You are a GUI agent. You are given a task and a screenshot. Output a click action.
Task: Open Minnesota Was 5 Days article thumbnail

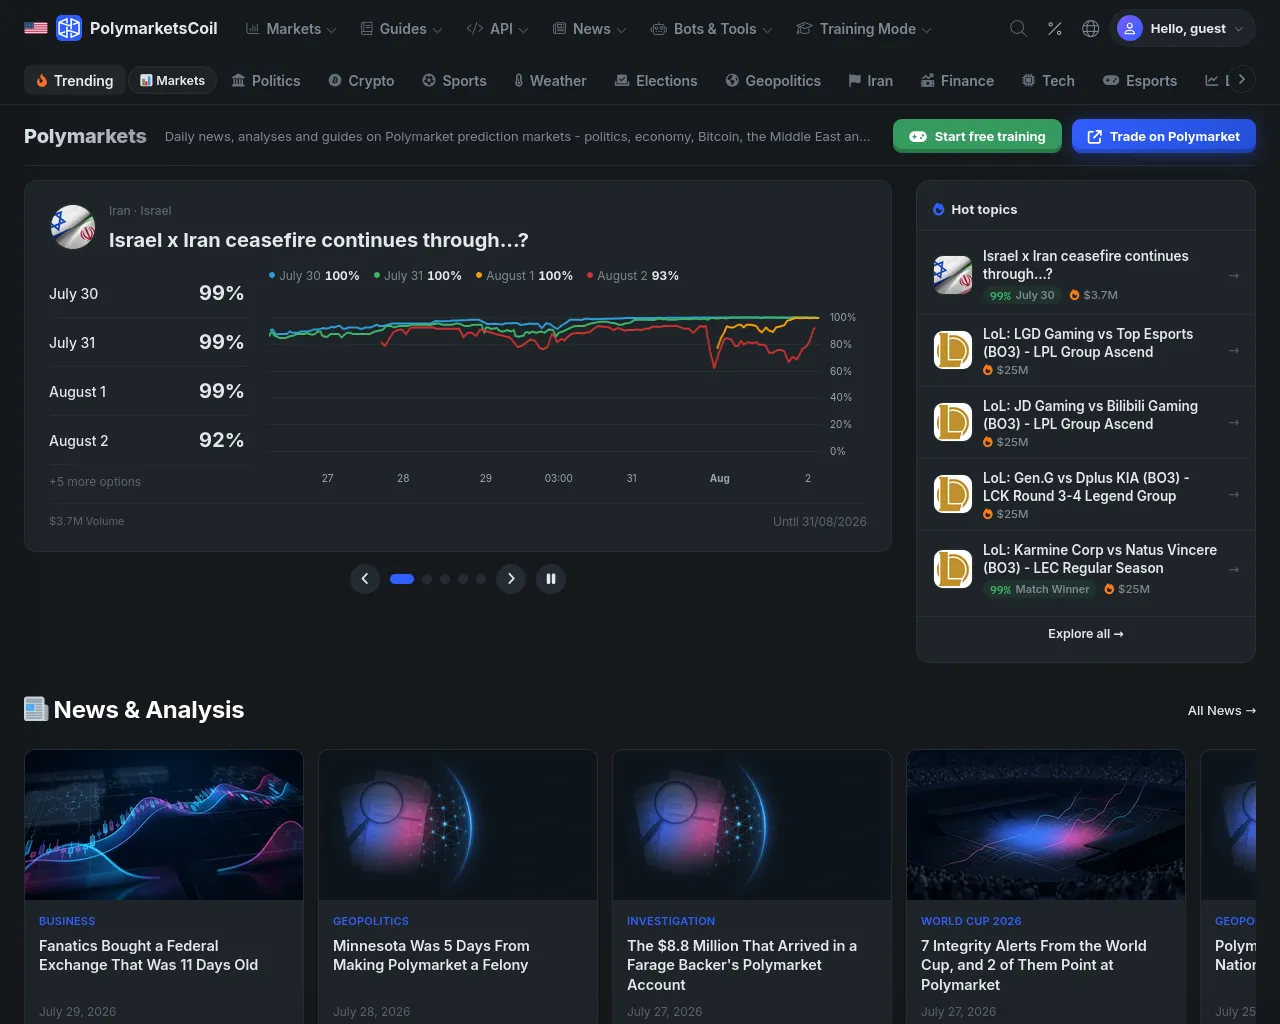(x=458, y=825)
